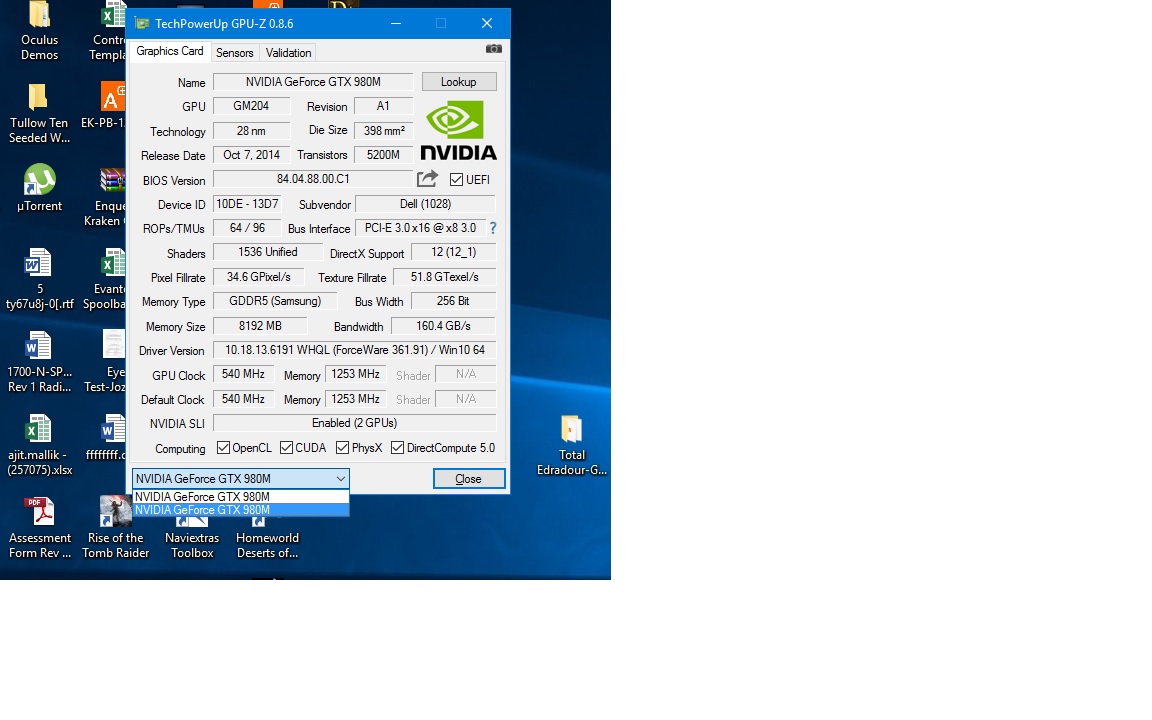Image resolution: width=1152 pixels, height=720 pixels.
Task: Click the Subvendor field Dell (1028)
Action: coord(425,204)
